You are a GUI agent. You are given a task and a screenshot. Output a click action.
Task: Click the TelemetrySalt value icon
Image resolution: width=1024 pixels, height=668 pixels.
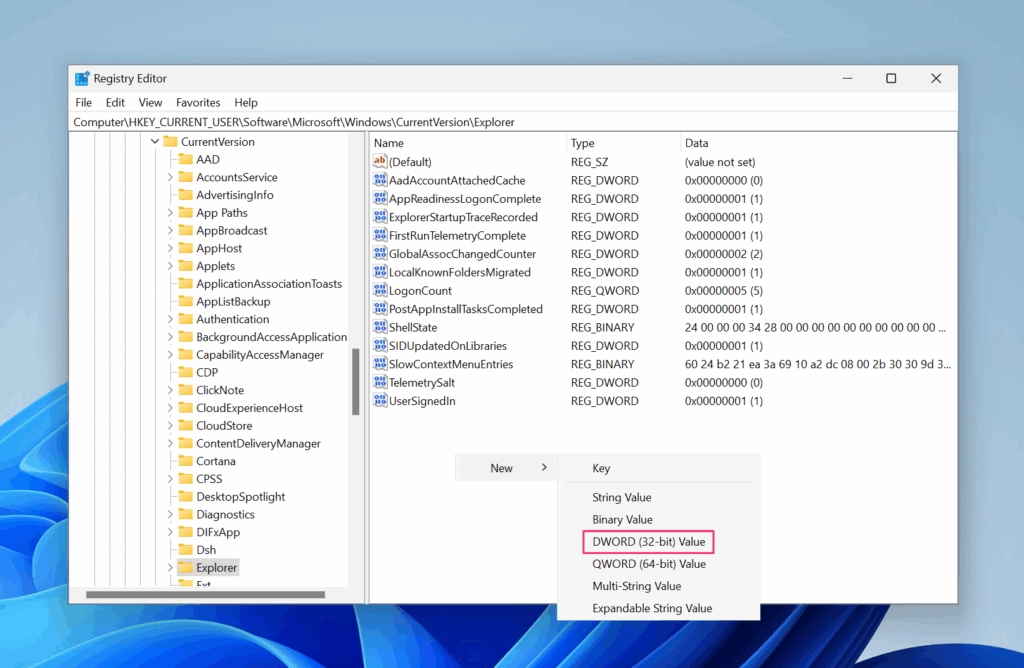[380, 382]
